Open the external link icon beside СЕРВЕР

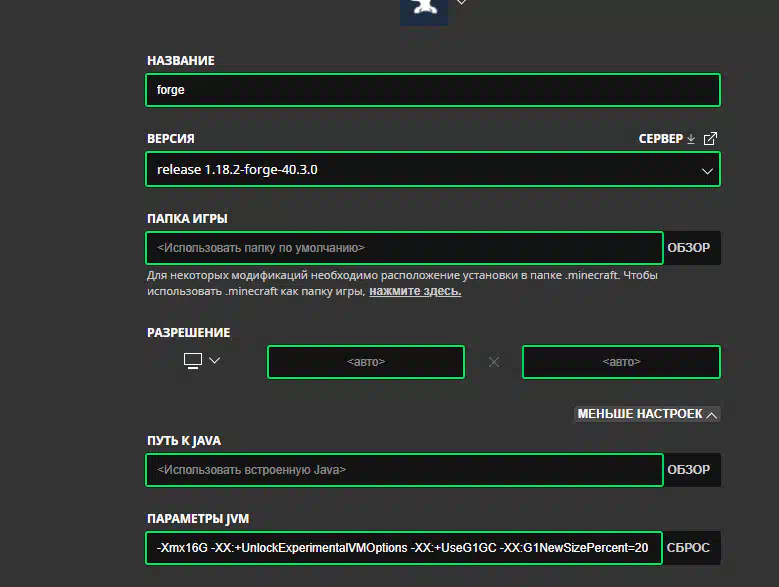(x=710, y=139)
